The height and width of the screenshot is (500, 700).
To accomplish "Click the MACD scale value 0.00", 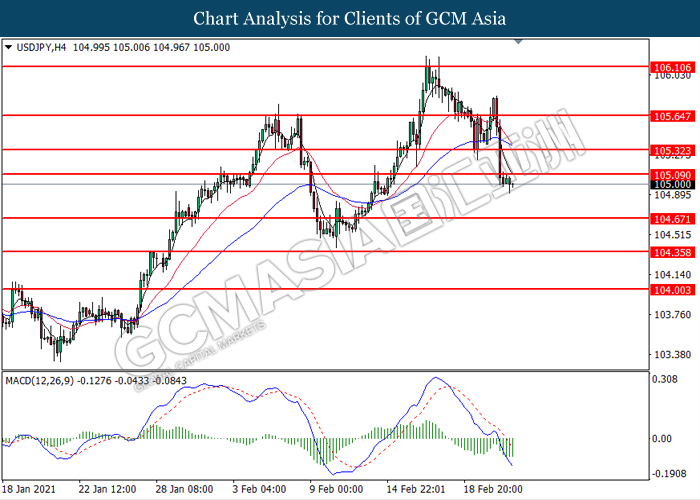I will coord(662,439).
